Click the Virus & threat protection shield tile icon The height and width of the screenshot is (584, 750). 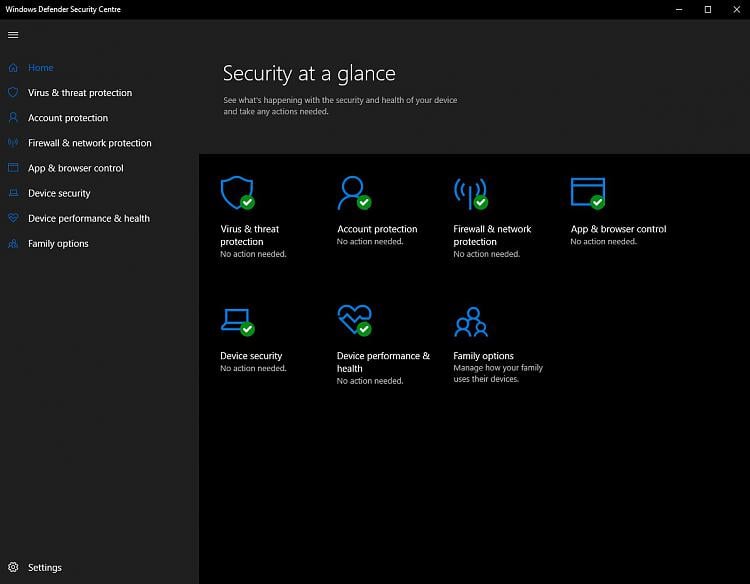click(x=236, y=193)
